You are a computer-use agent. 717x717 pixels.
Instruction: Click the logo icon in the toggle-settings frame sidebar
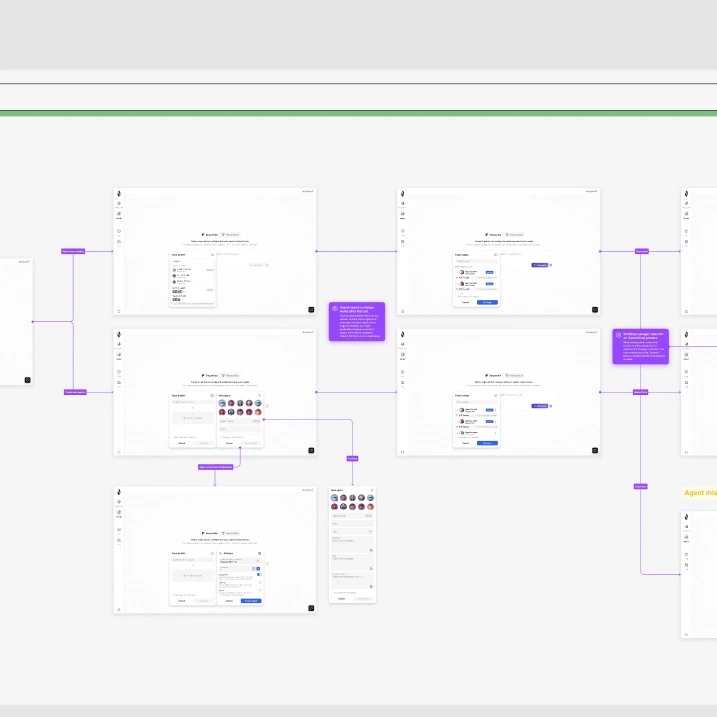pyautogui.click(x=119, y=492)
